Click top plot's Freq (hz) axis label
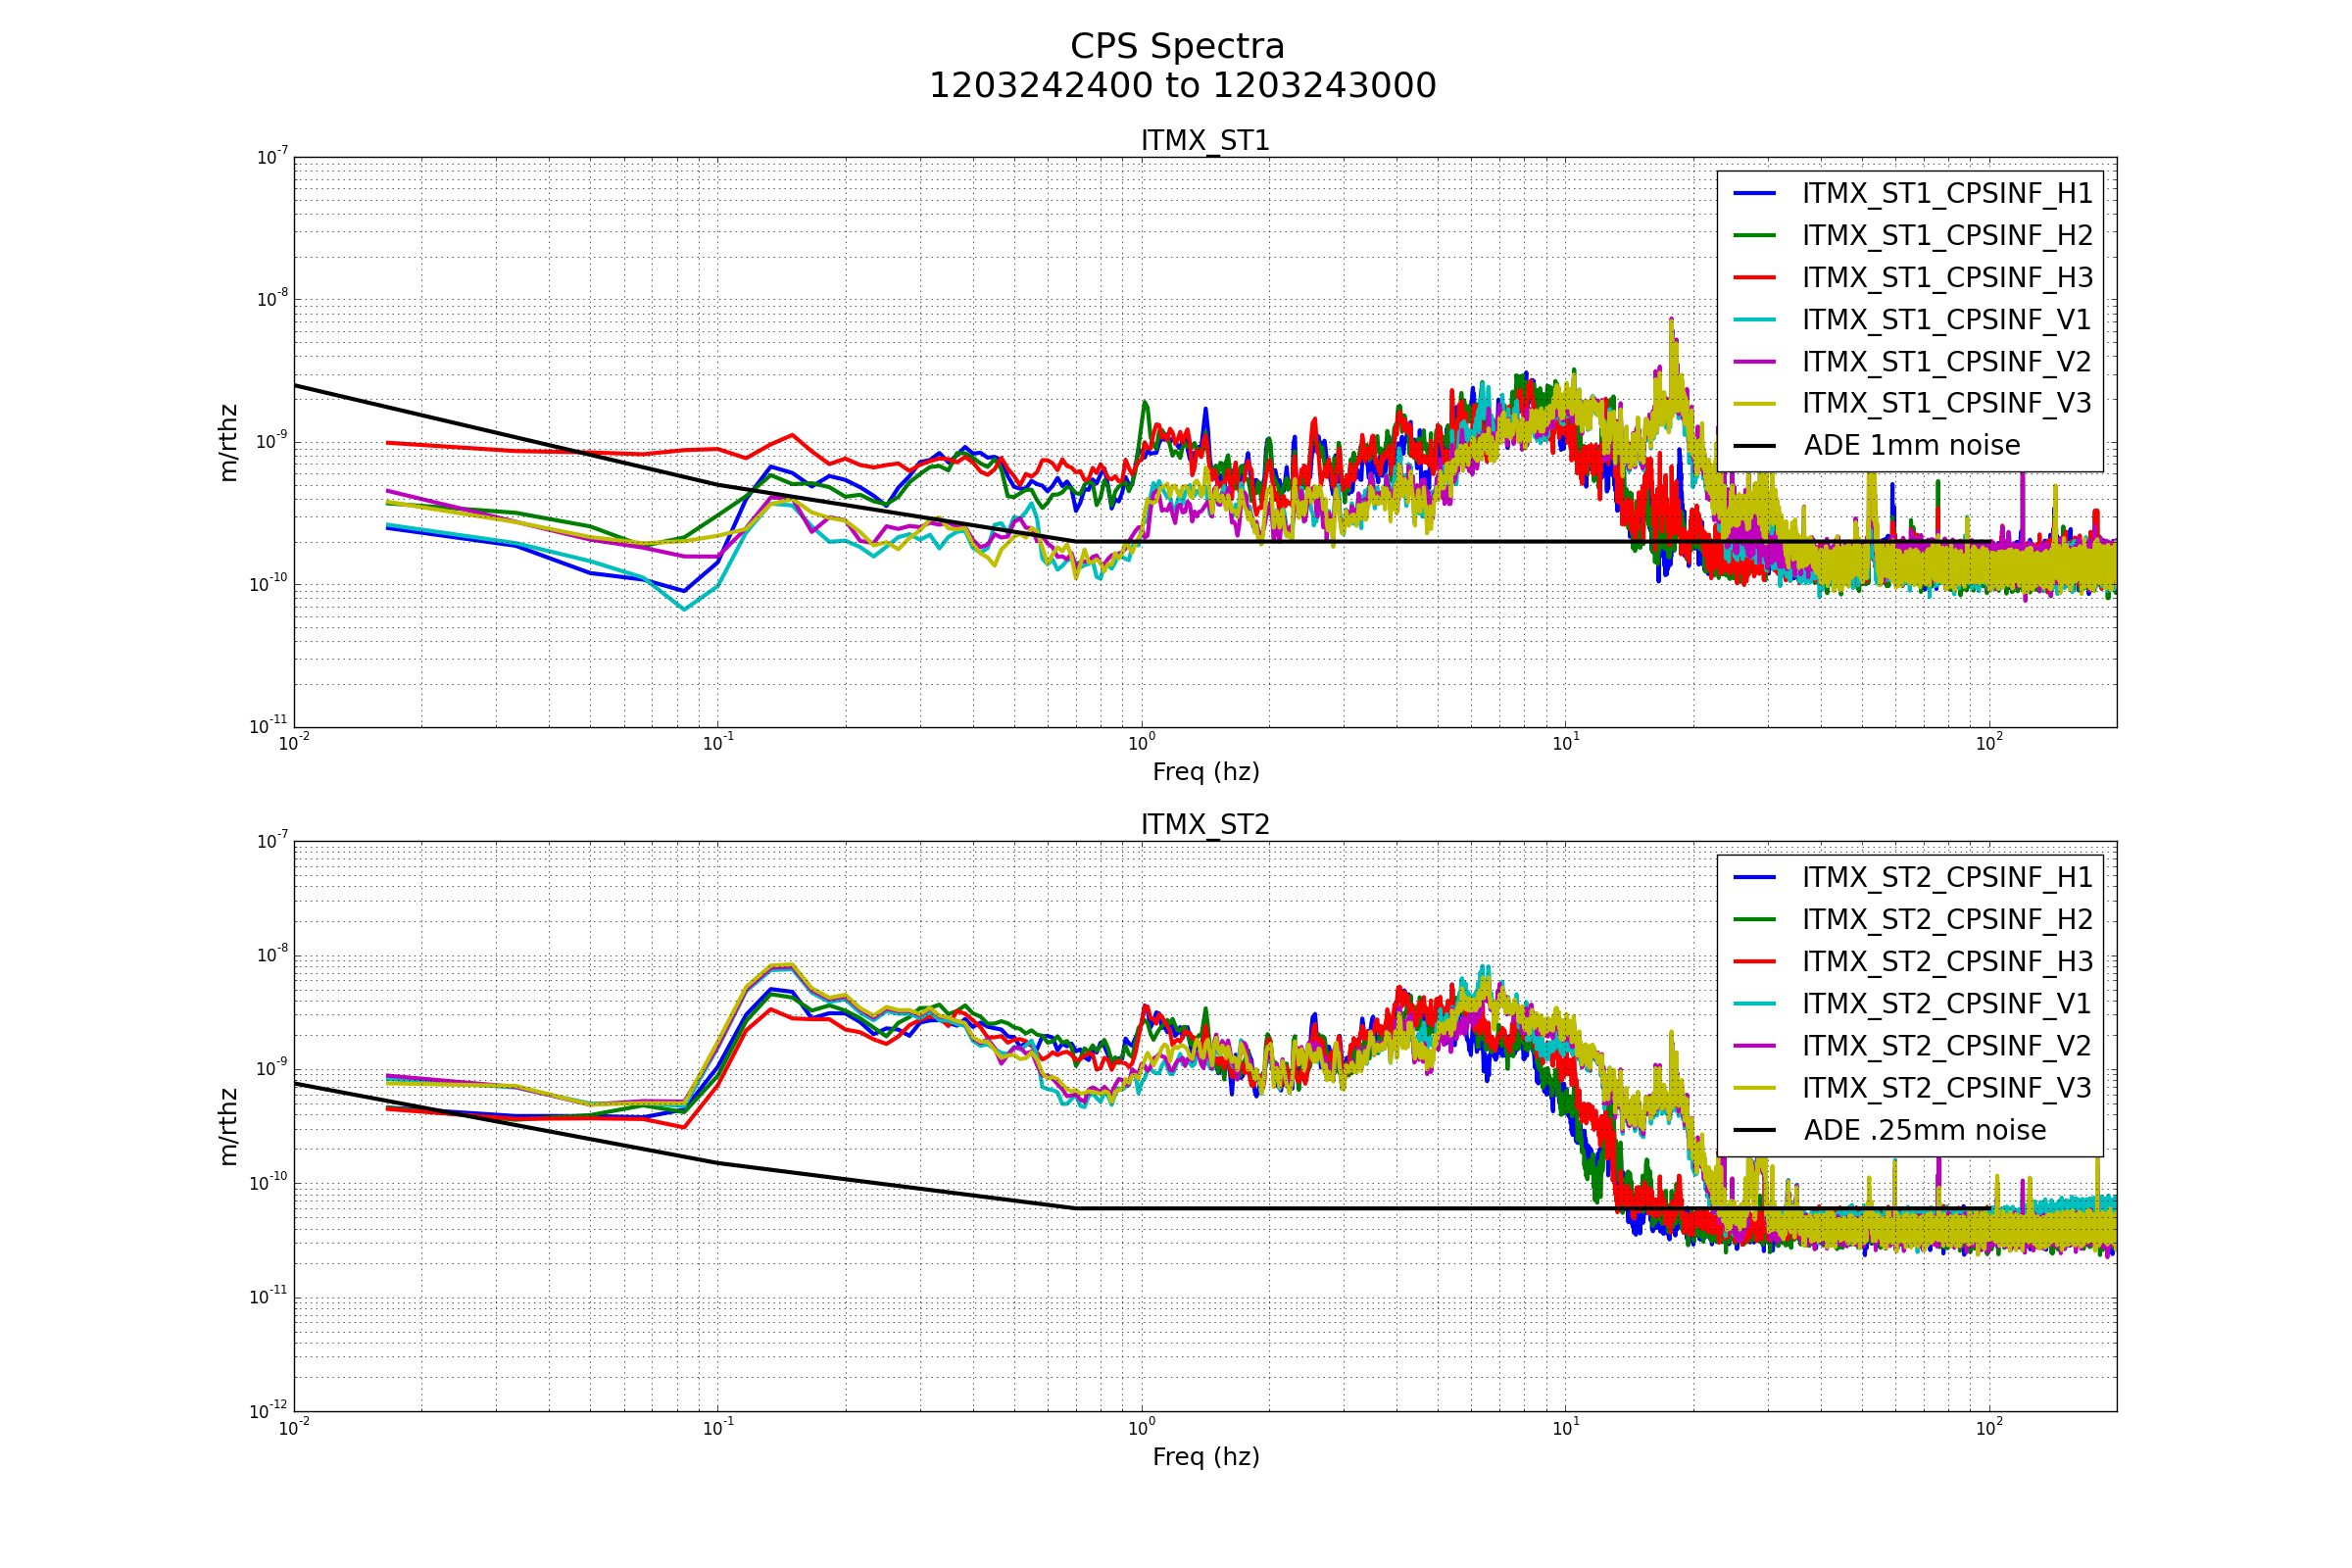This screenshot has height=1568, width=2352. (1205, 772)
